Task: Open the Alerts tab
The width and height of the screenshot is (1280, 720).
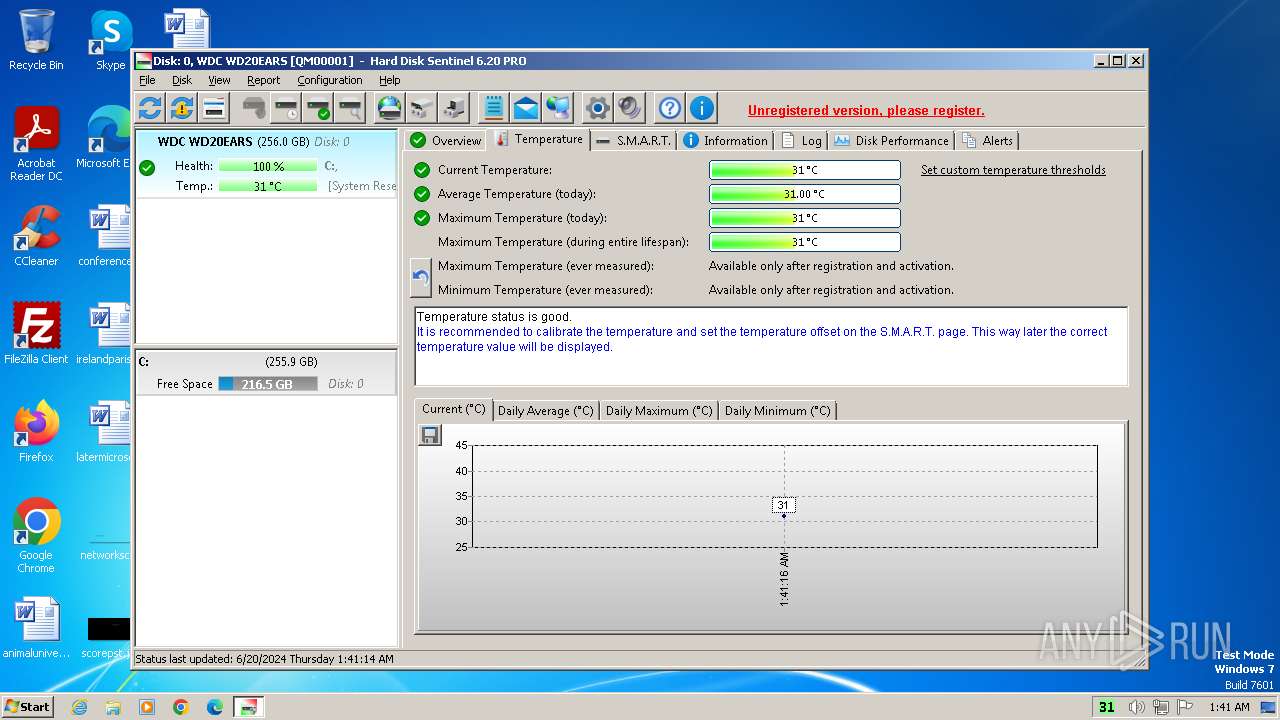Action: (x=987, y=141)
